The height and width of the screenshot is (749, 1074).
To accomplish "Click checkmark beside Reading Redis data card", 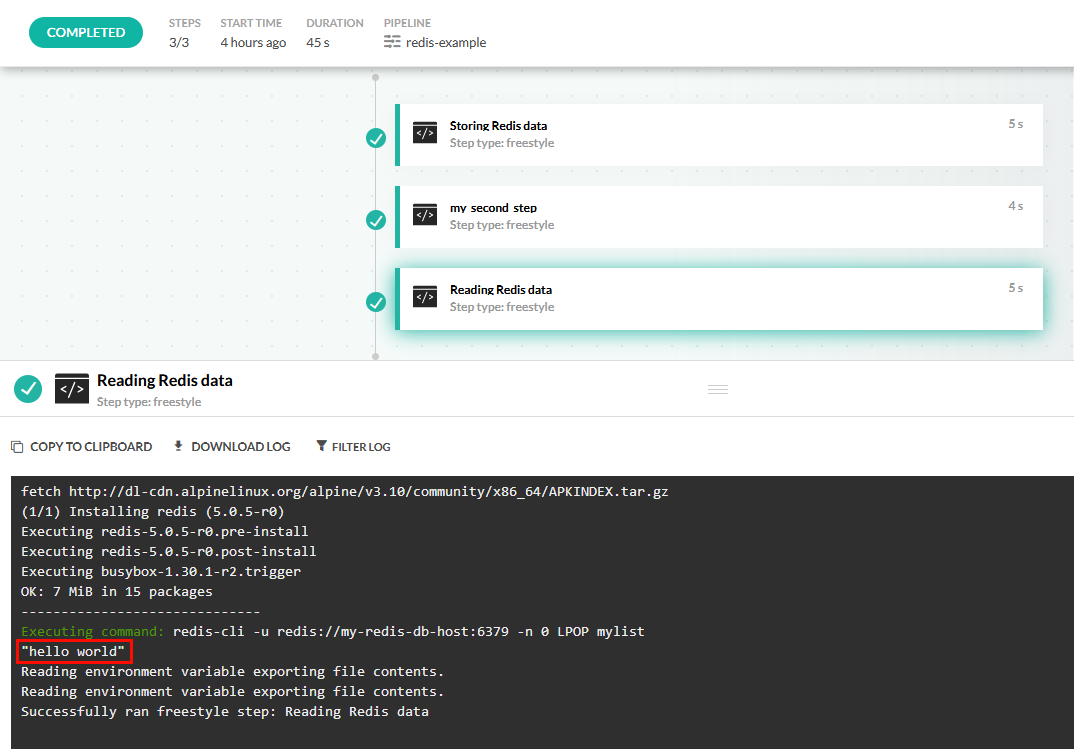I will (x=376, y=302).
